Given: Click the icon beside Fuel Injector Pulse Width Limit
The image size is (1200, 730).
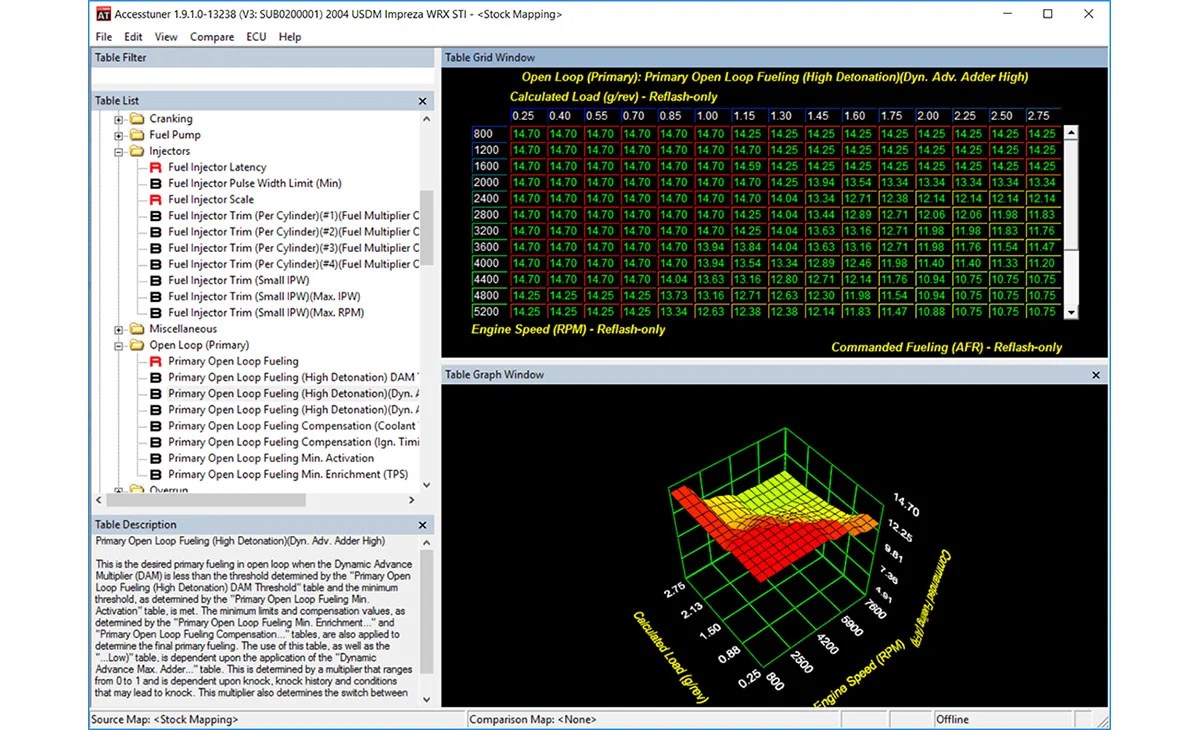Looking at the screenshot, I should click(x=156, y=183).
